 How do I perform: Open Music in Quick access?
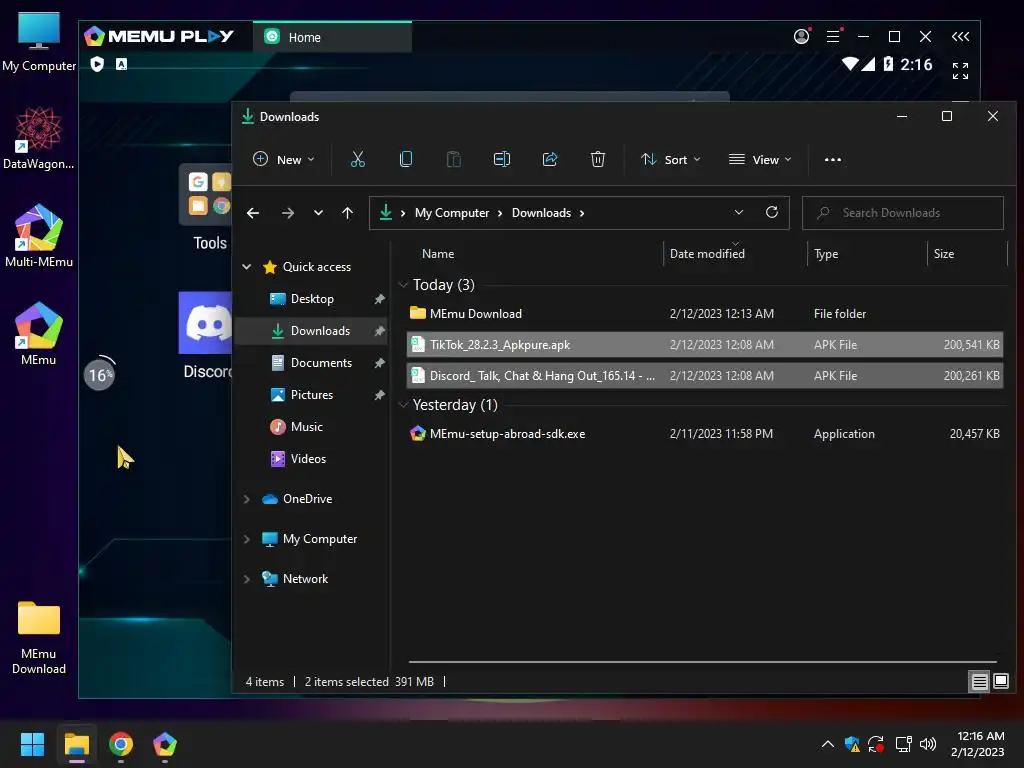pos(306,426)
